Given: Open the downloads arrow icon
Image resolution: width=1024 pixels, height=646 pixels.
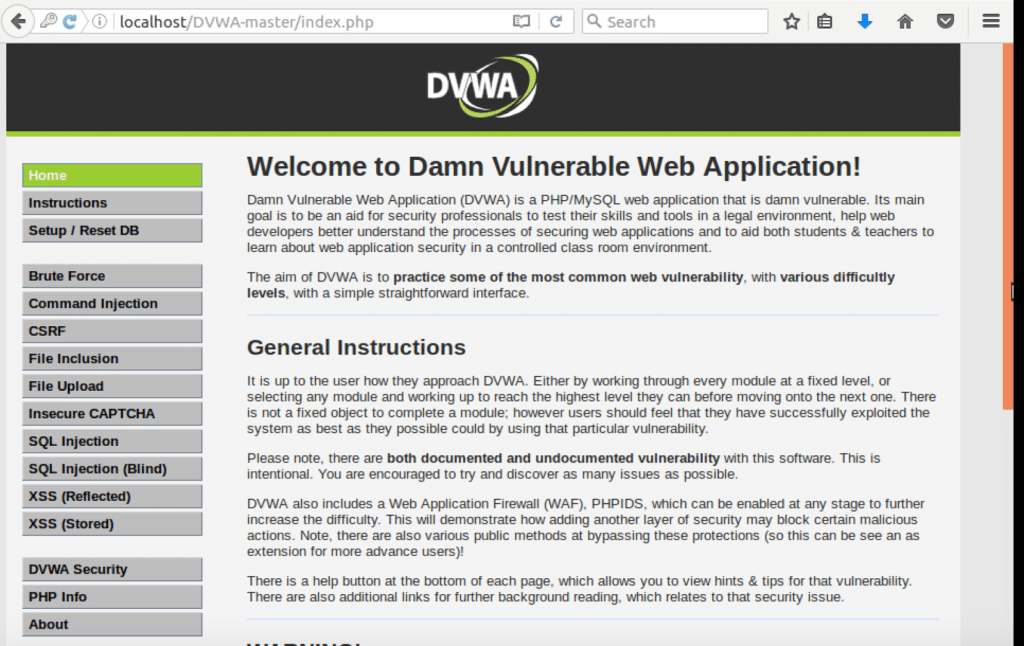Looking at the screenshot, I should click(x=865, y=22).
